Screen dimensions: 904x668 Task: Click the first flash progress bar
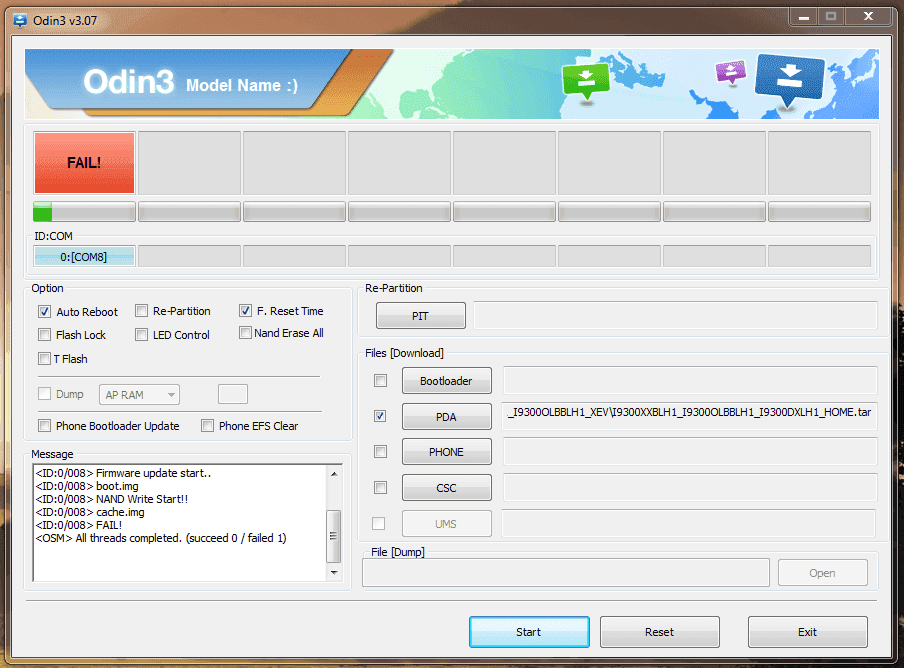[x=84, y=212]
